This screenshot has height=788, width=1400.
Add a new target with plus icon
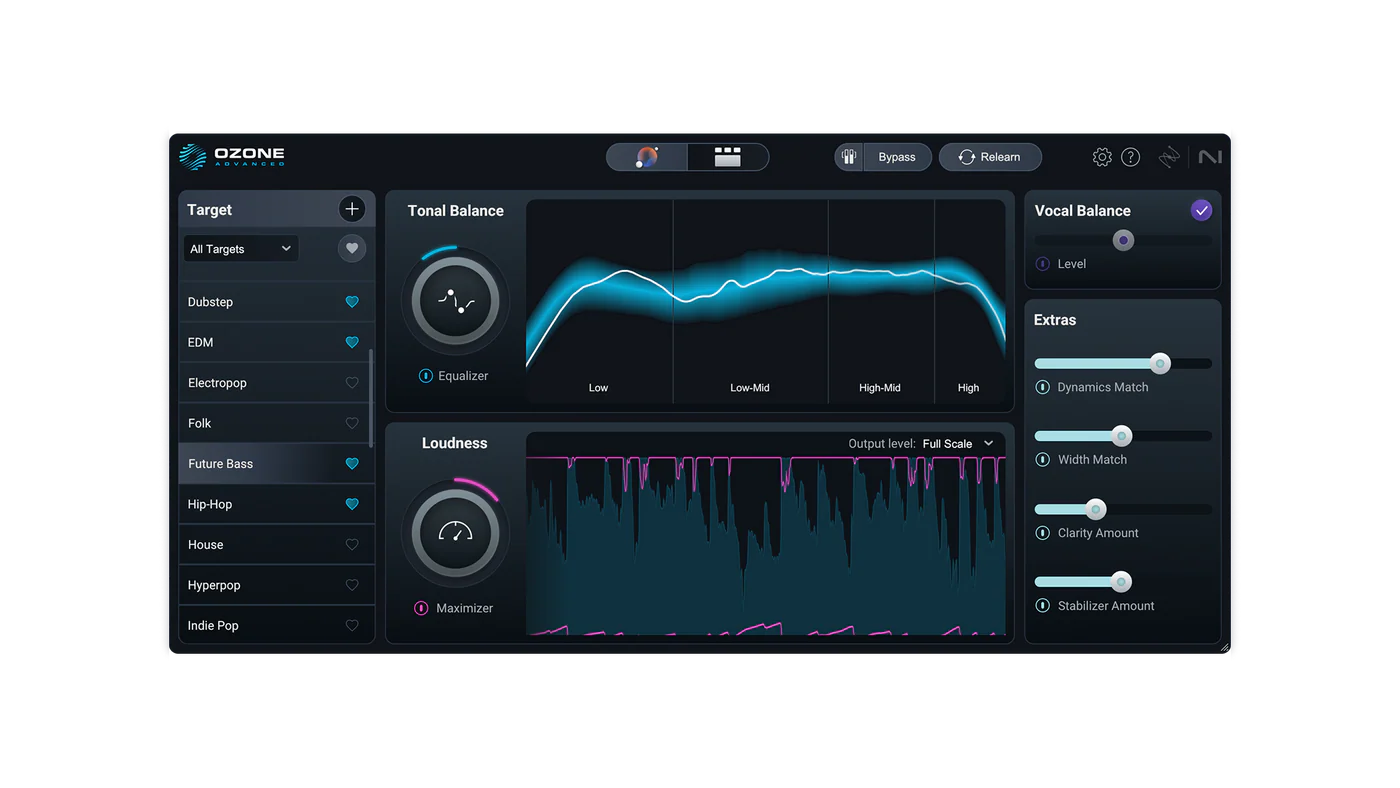click(x=351, y=209)
